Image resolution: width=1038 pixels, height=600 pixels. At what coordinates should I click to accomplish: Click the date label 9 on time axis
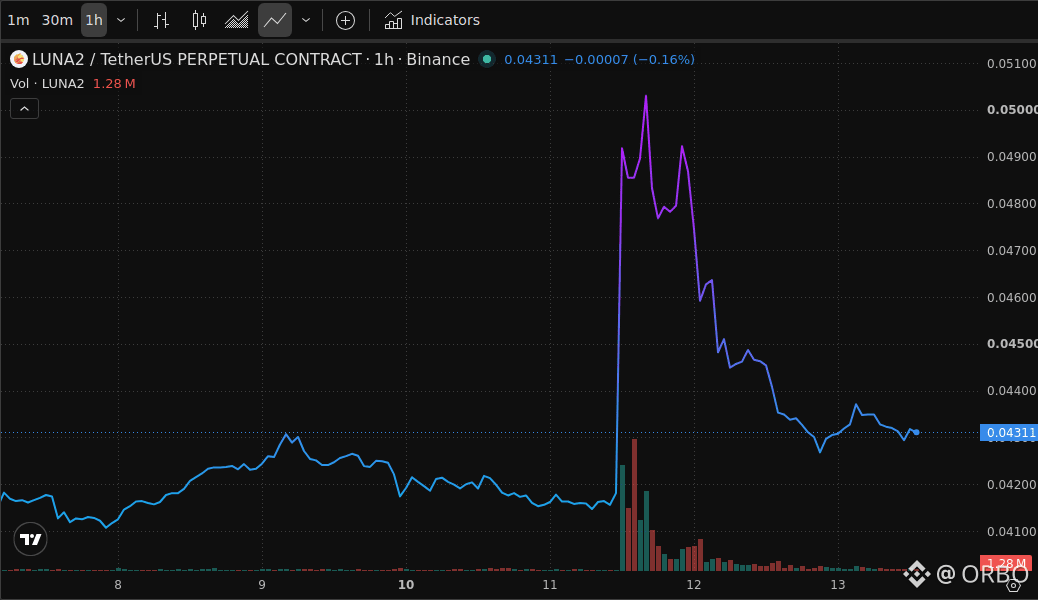[262, 585]
